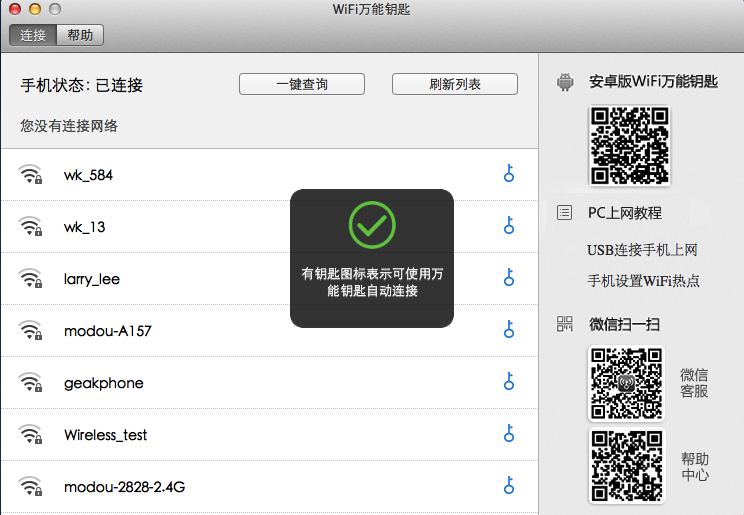Select the wk_584 network name

click(88, 175)
